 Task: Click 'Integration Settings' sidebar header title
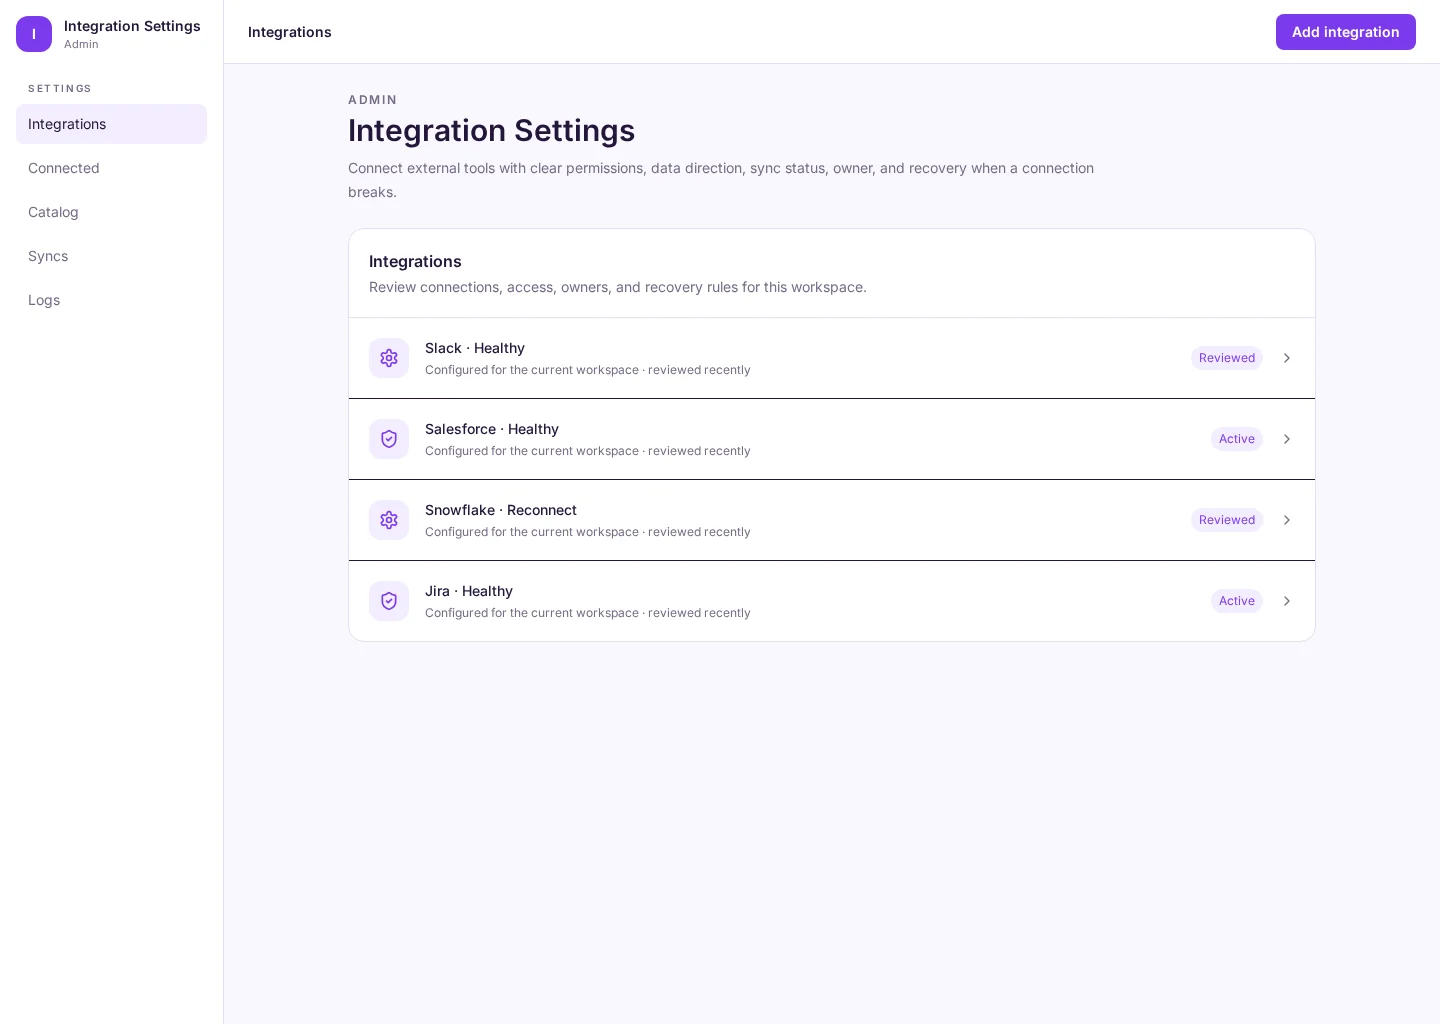[x=132, y=26]
